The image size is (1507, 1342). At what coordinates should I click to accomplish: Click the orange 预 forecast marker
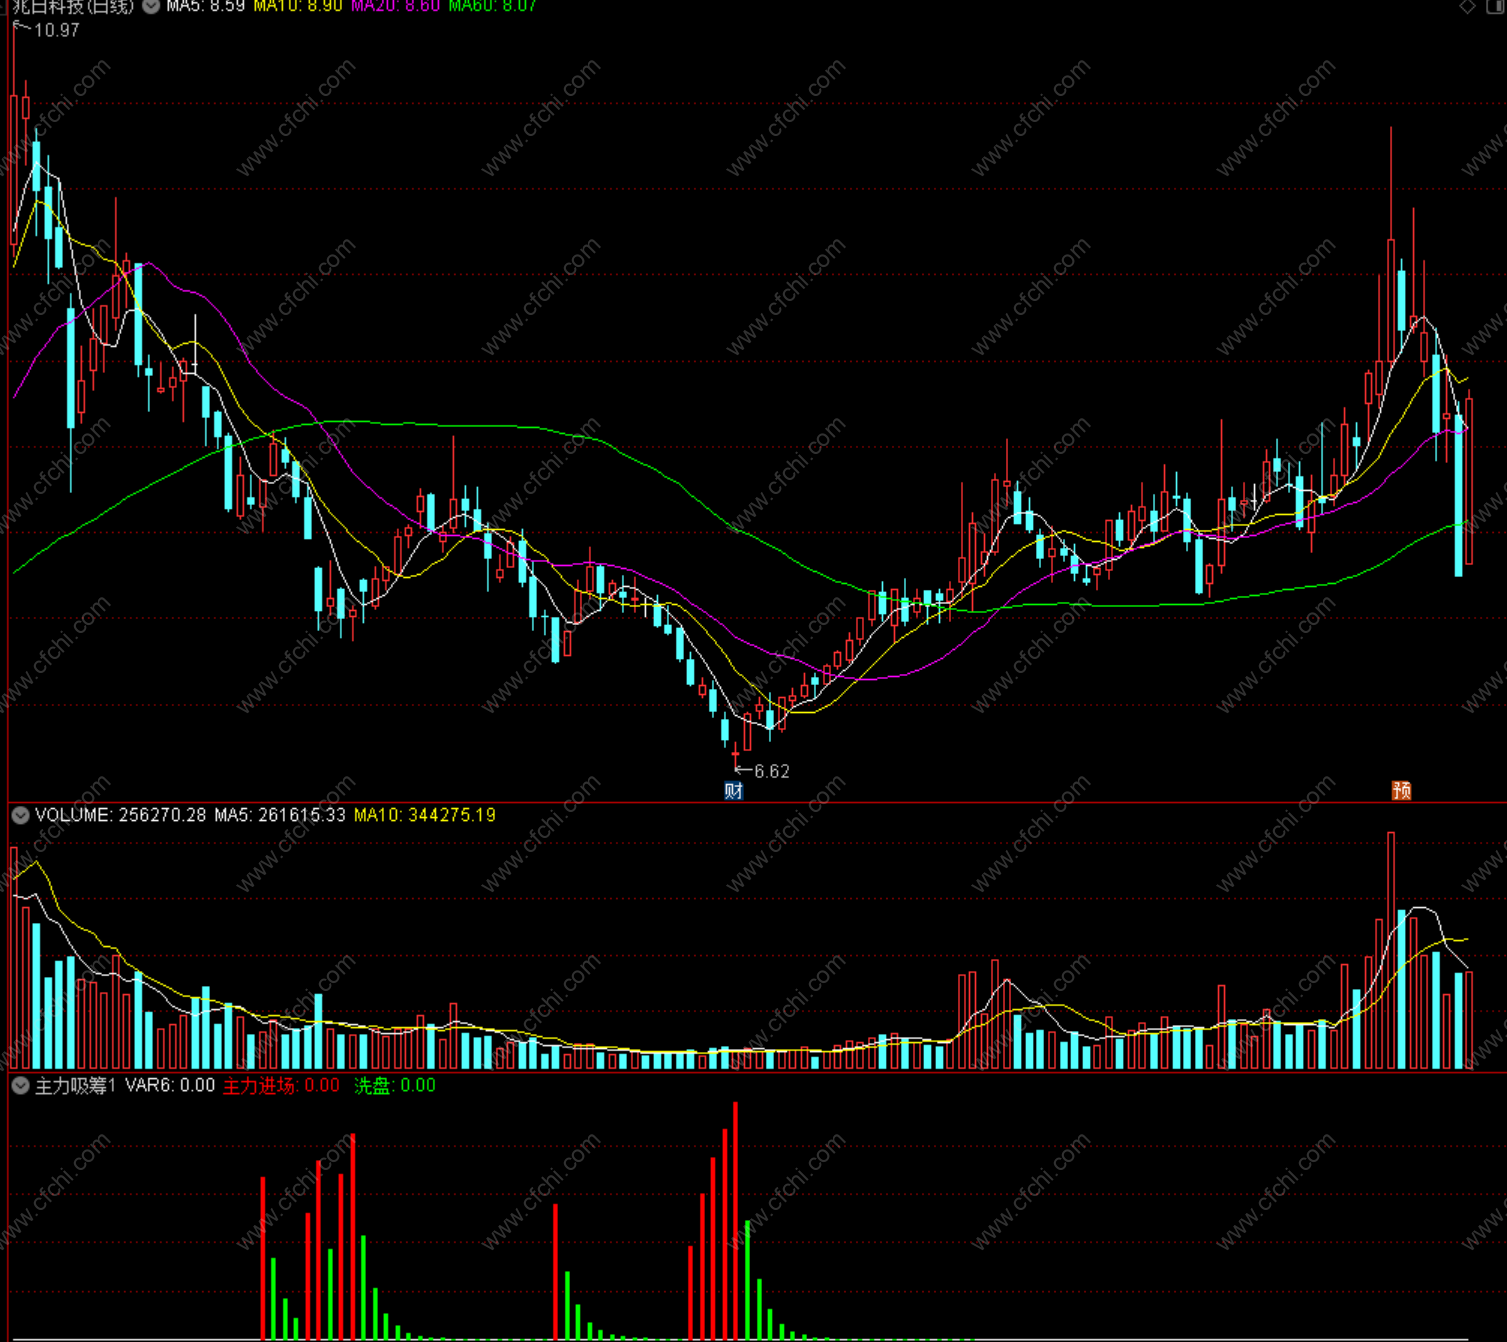point(1402,791)
